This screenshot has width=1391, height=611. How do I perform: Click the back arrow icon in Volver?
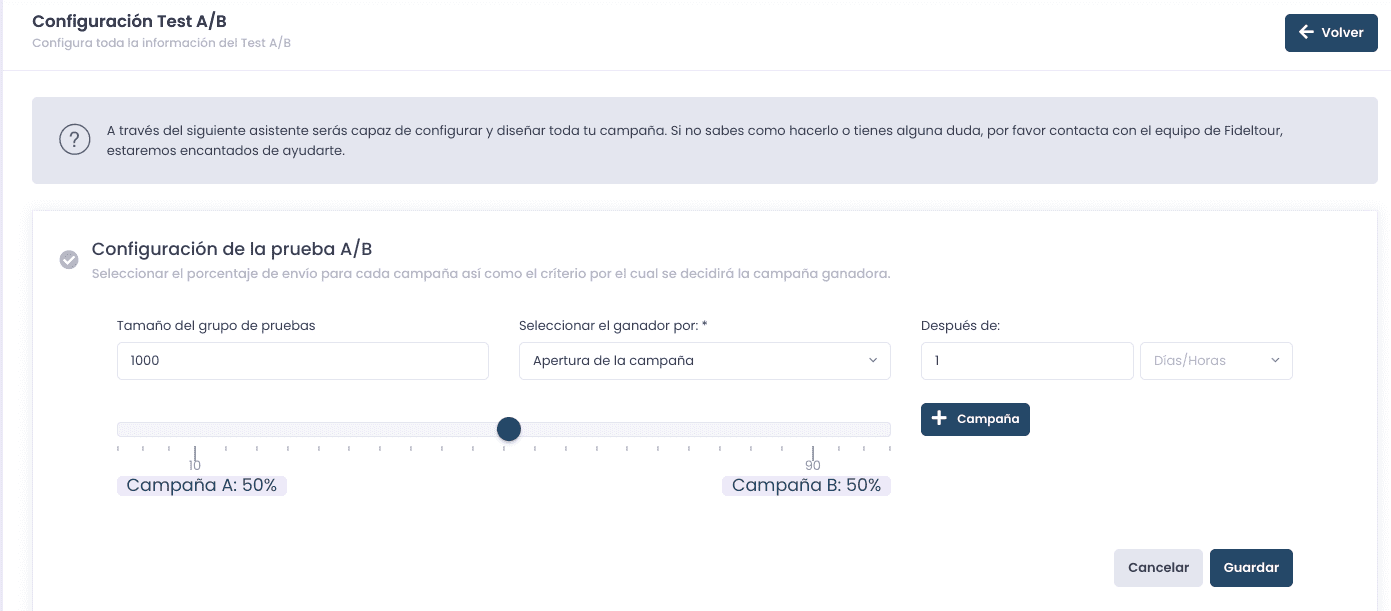tap(1306, 33)
